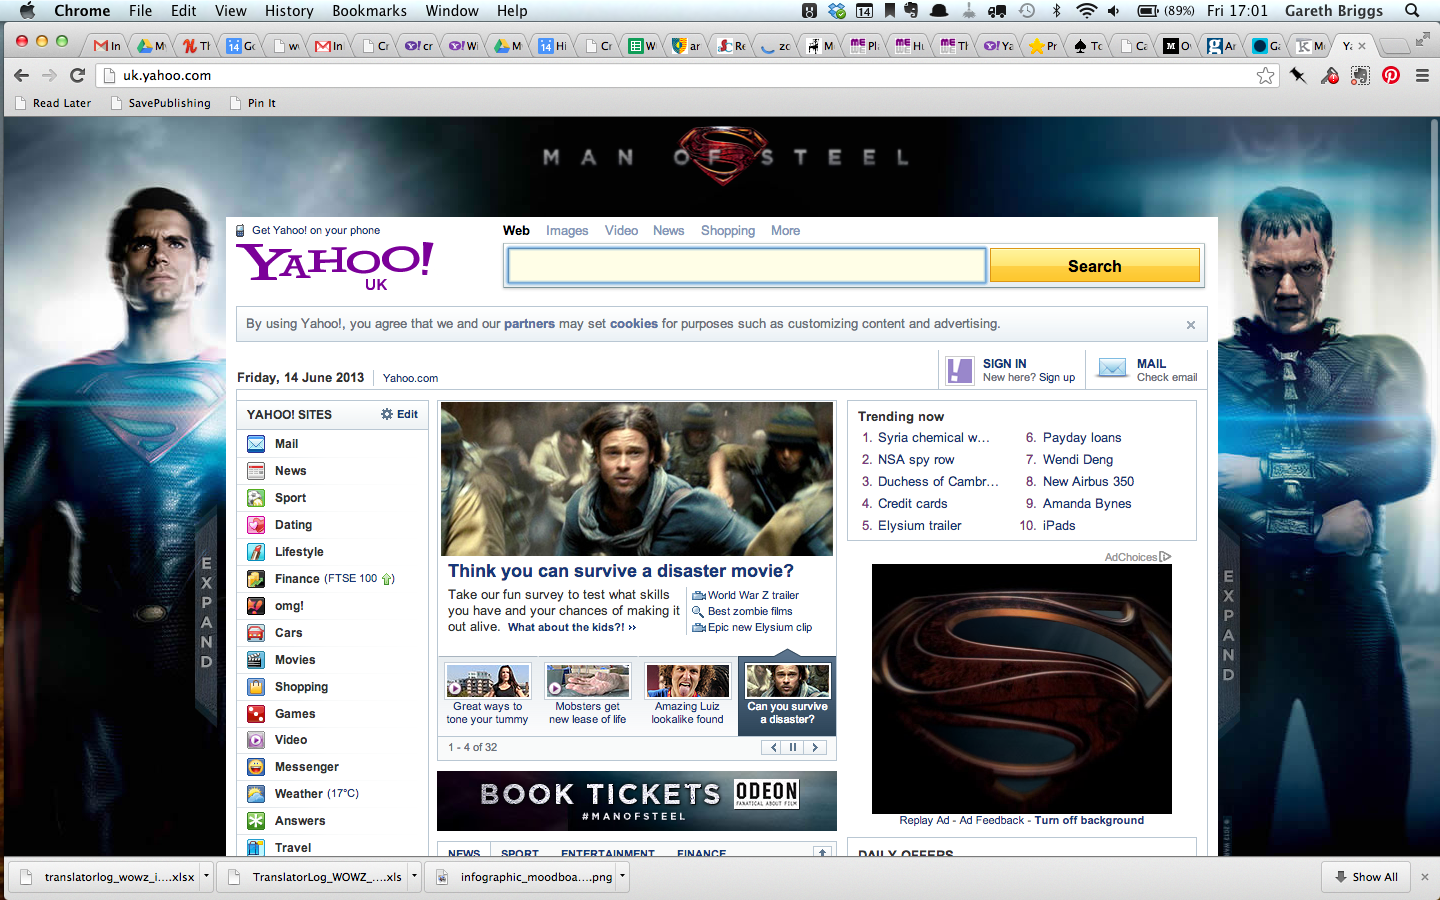Open dropdown for TranslatorLog_WOWZ xls download
Viewport: 1440px width, 900px height.
coord(414,876)
